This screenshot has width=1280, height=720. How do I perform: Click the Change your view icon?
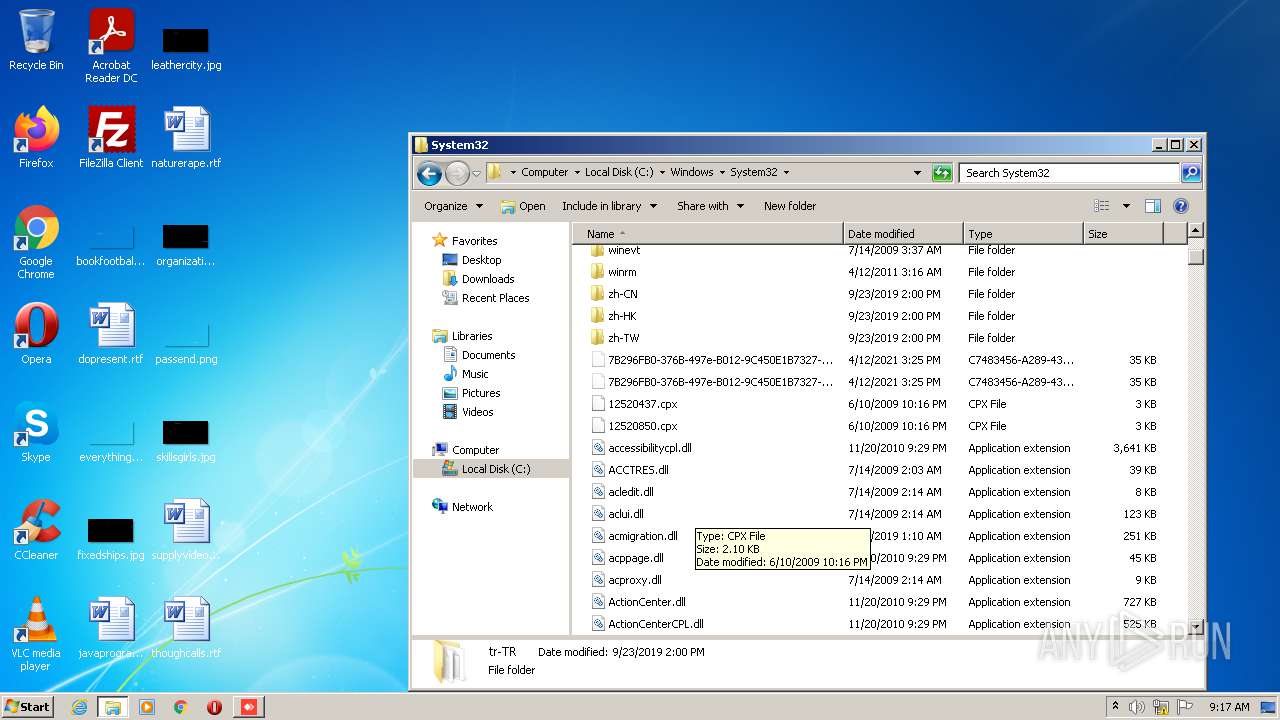point(1102,206)
